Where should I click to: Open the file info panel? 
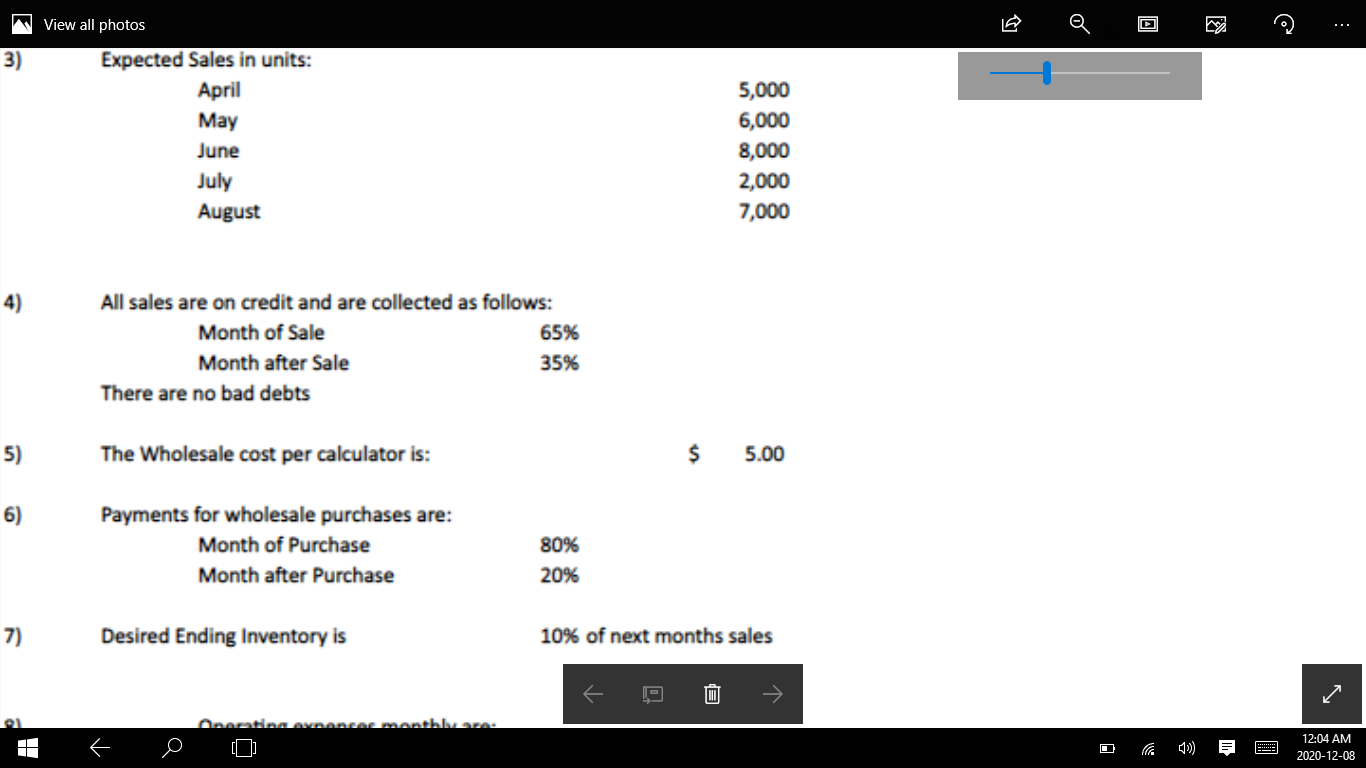click(653, 693)
